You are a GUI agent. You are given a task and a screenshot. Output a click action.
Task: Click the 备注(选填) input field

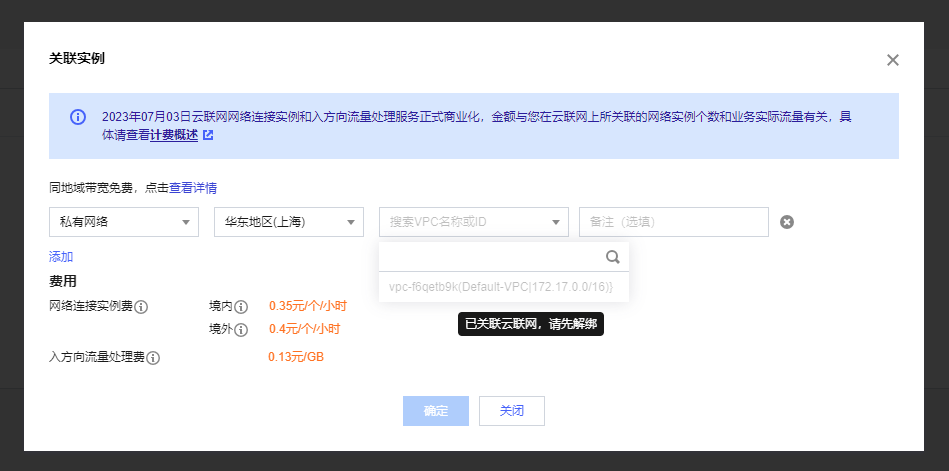coord(673,222)
